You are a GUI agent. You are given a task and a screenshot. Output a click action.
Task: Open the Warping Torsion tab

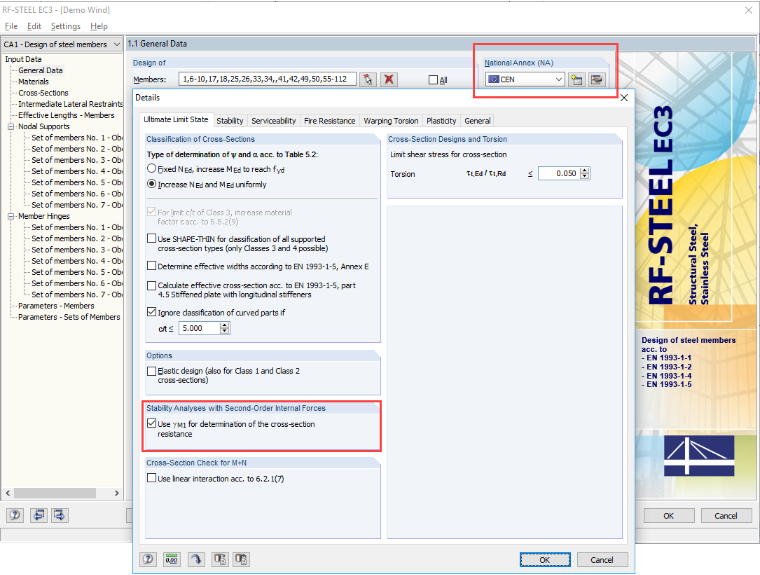coord(391,121)
